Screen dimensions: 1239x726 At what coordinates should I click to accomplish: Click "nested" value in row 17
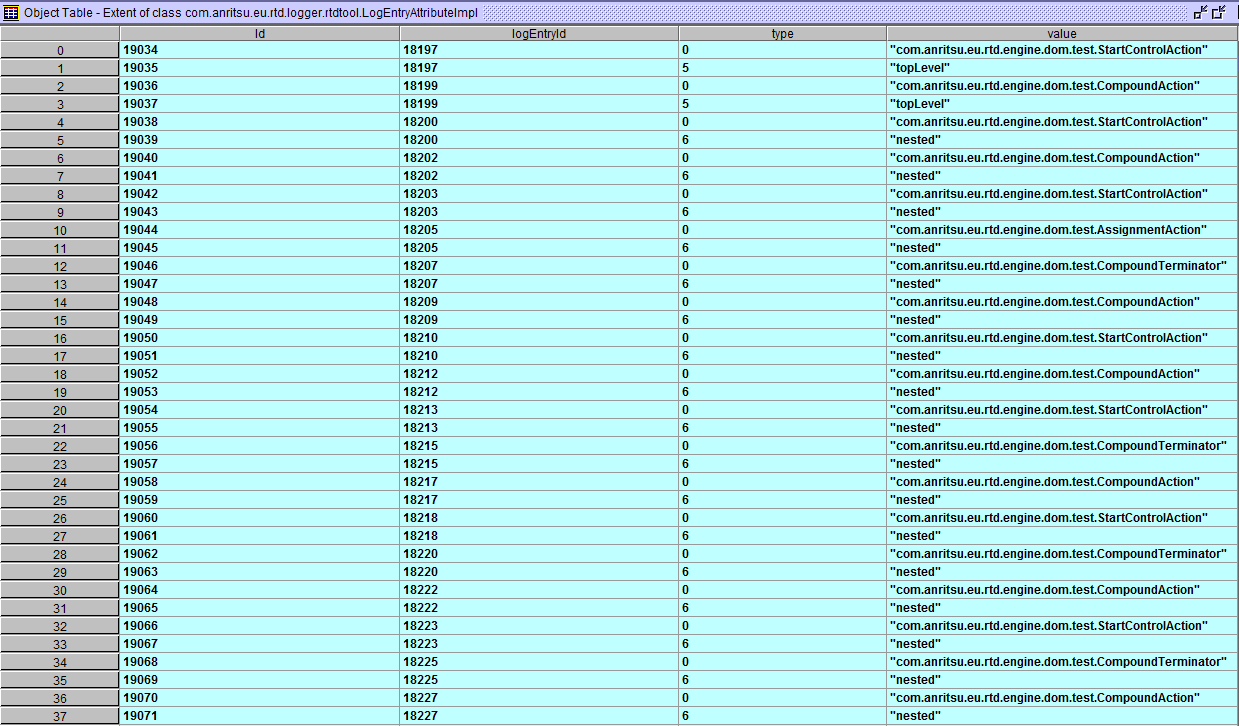pos(1062,356)
